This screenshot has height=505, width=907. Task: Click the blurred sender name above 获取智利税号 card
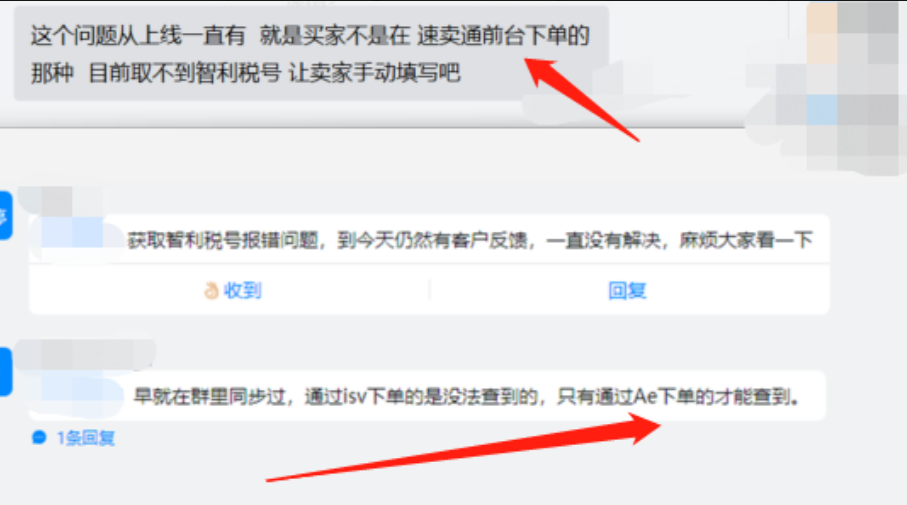61,201
